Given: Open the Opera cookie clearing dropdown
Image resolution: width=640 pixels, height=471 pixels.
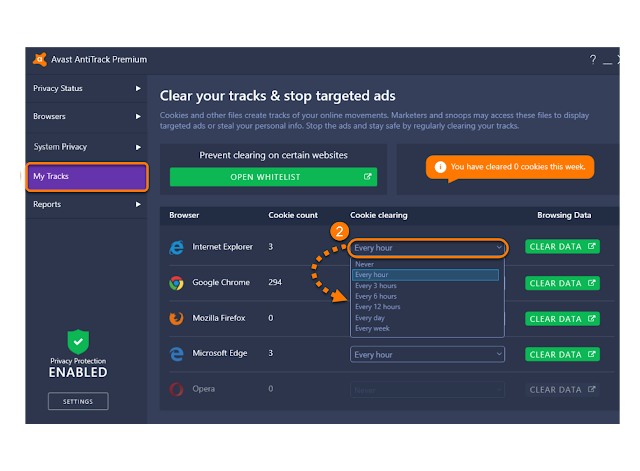Looking at the screenshot, I should pyautogui.click(x=427, y=390).
